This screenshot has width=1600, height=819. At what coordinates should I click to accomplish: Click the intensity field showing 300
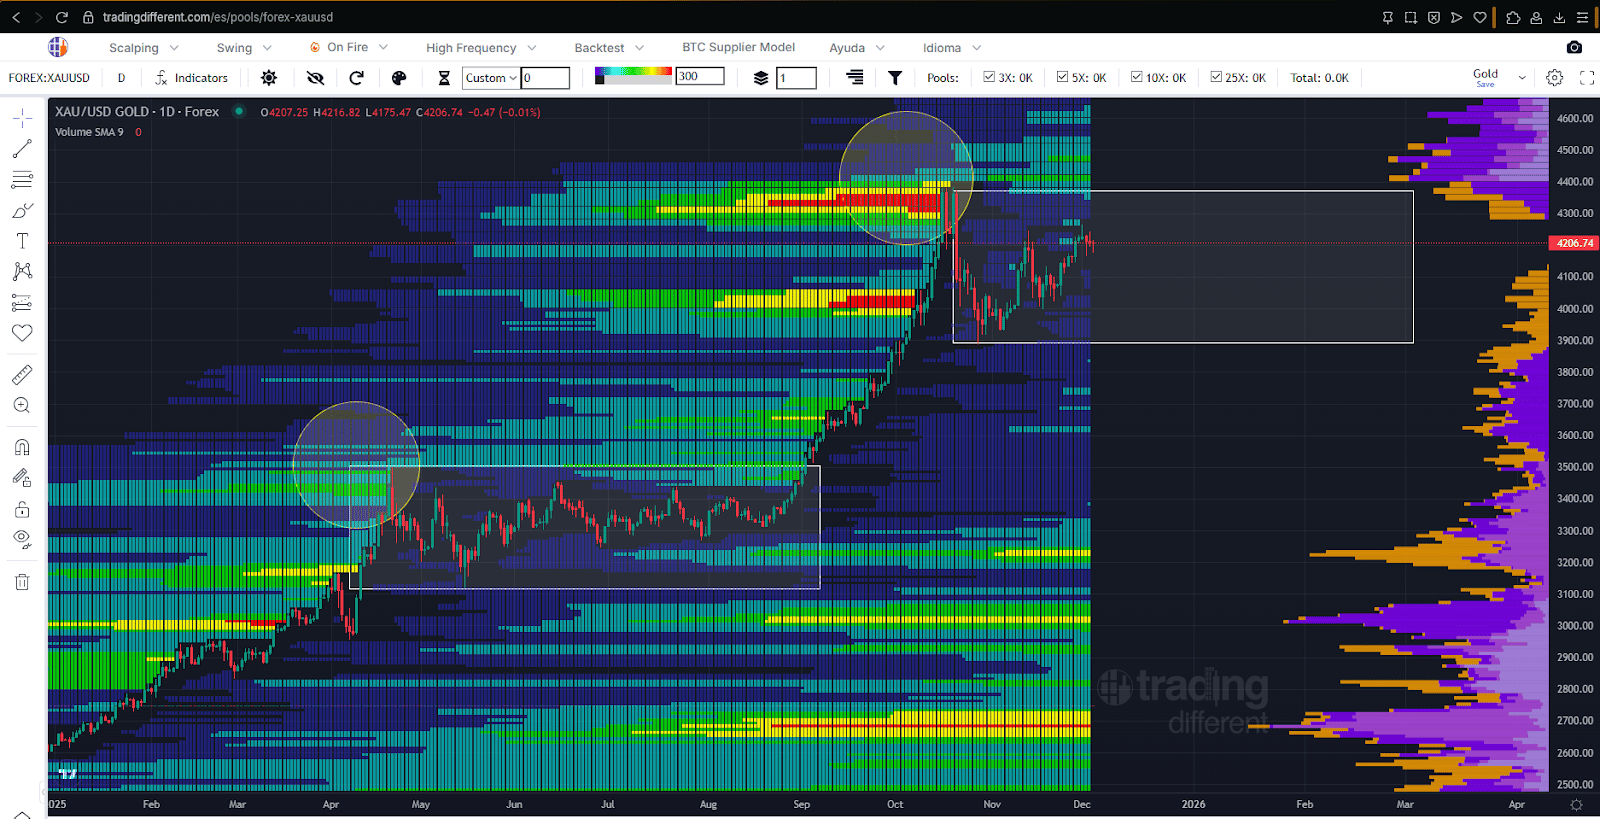700,76
